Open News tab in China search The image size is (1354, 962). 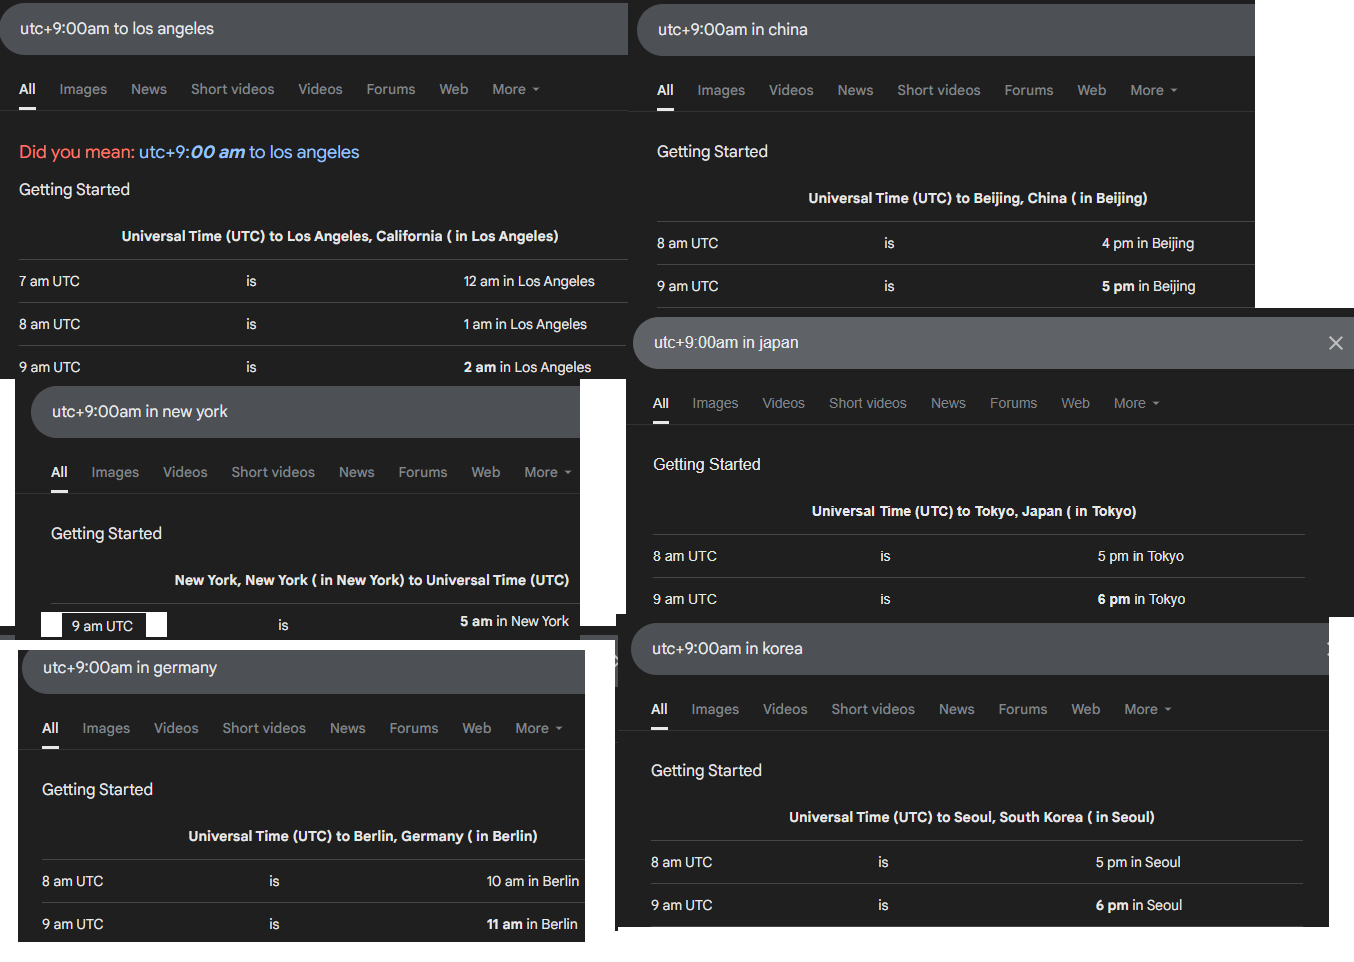click(856, 90)
